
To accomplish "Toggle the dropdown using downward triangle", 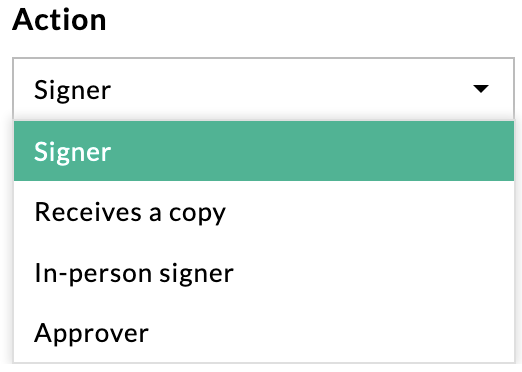I will 481,89.
